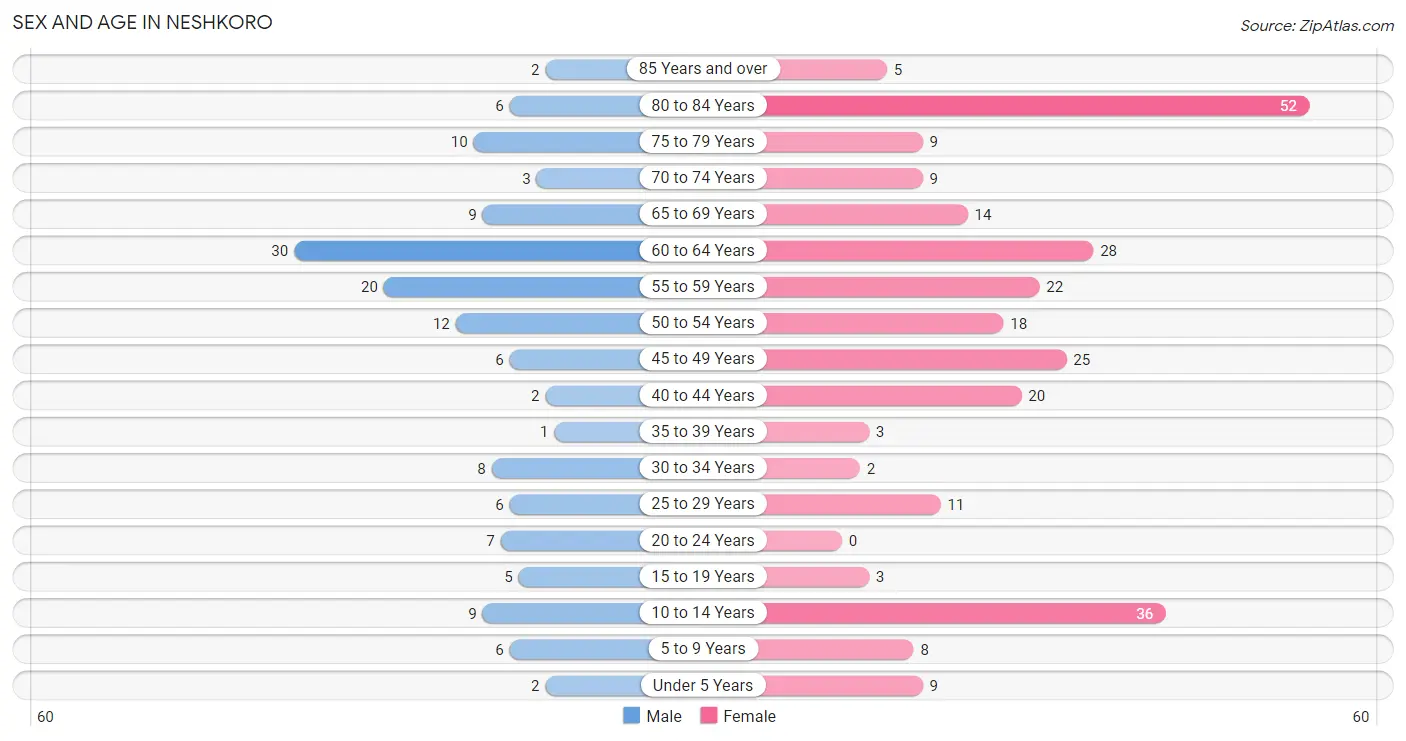This screenshot has width=1406, height=741.
Task: Toggle the Female series legend label
Action: point(749,716)
